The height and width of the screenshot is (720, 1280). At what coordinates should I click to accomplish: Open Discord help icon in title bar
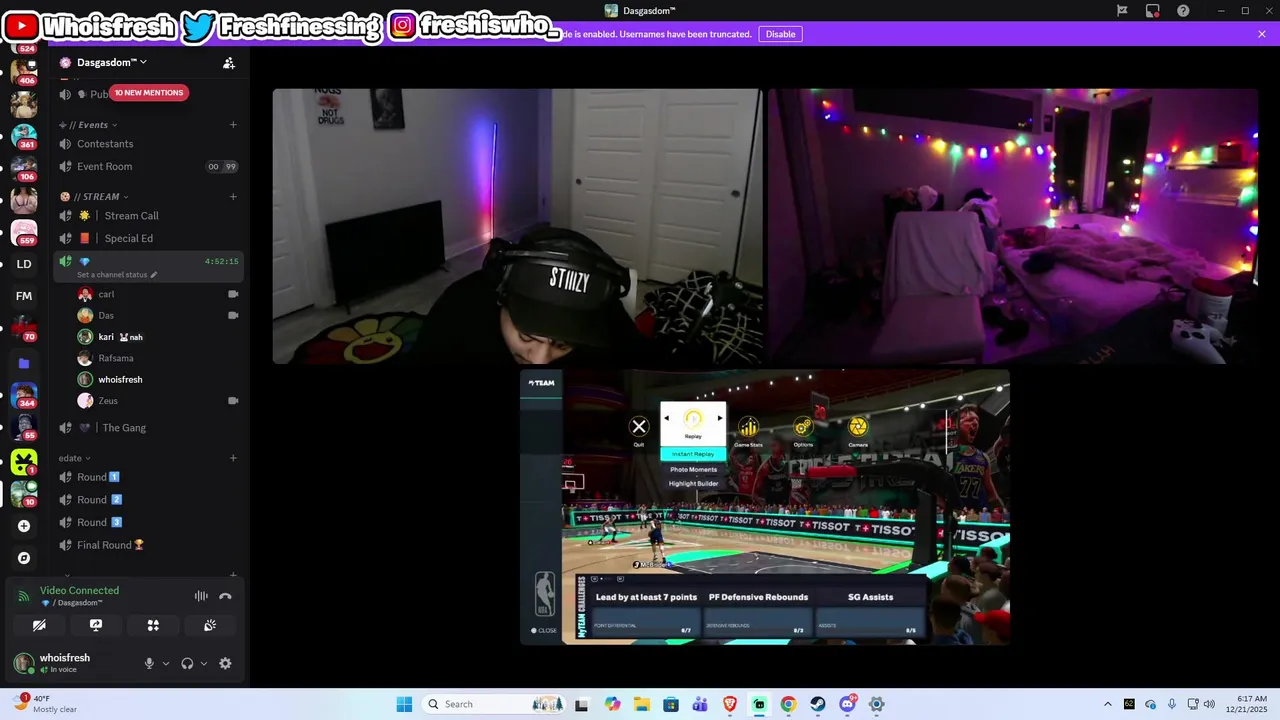pyautogui.click(x=1184, y=11)
